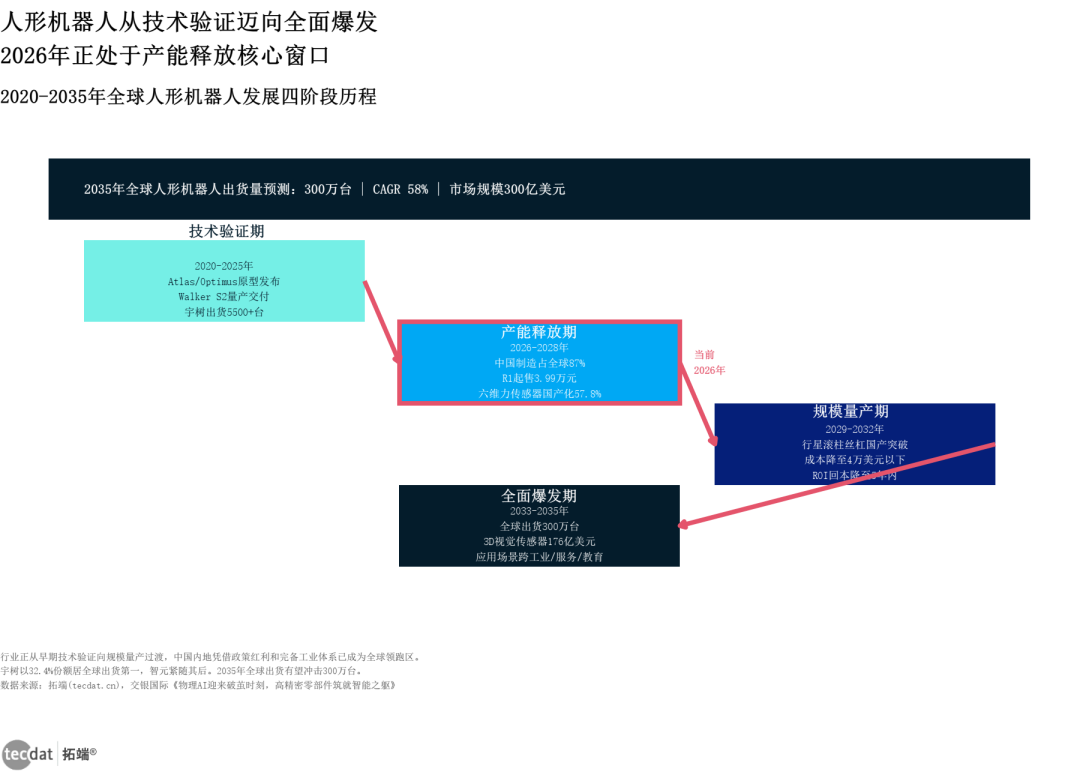Click the red '2026年' label
Image resolution: width=1080 pixels, height=772 pixels.
(709, 371)
